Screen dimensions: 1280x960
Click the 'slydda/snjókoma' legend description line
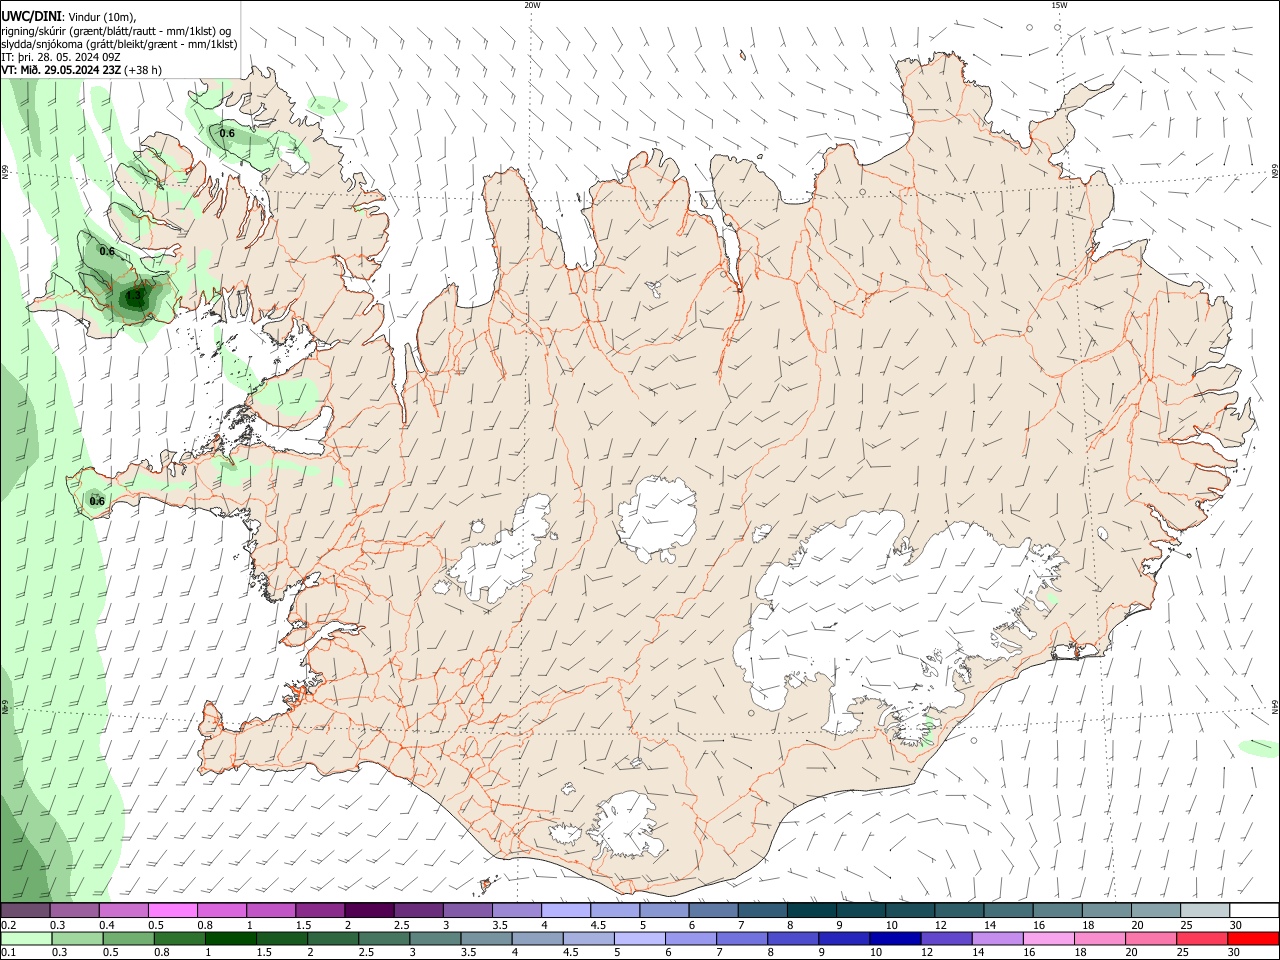[119, 44]
